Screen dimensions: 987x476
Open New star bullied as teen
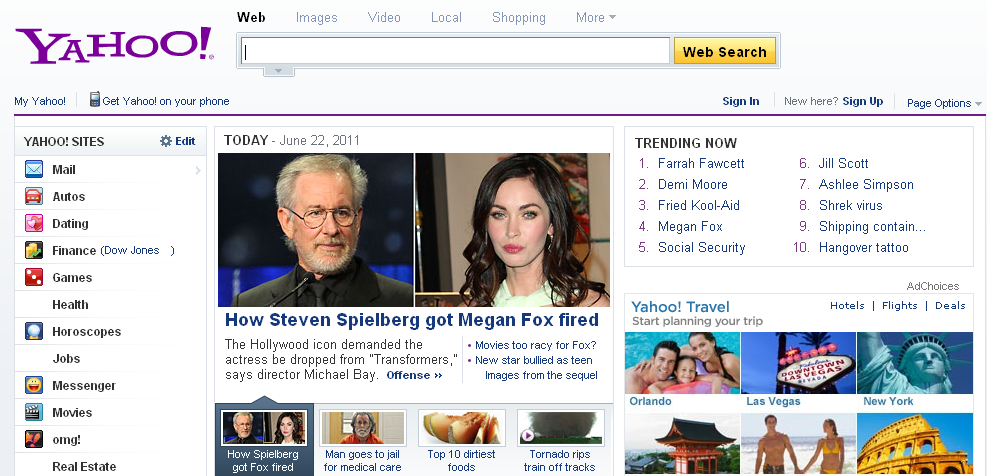point(533,360)
